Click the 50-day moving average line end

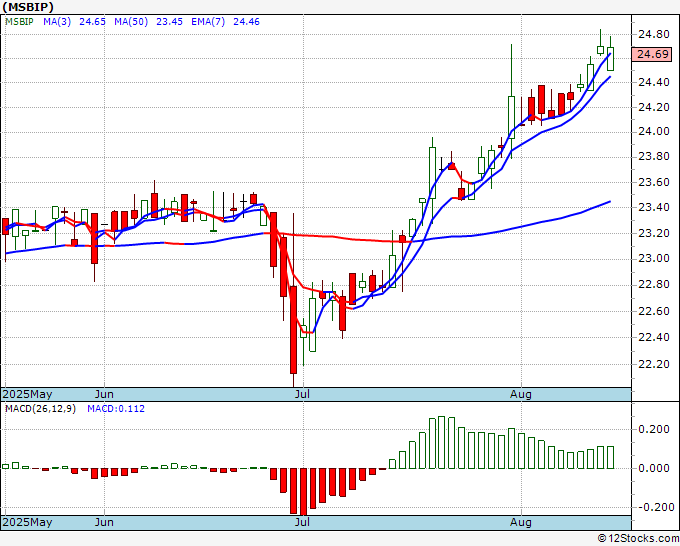(x=610, y=202)
